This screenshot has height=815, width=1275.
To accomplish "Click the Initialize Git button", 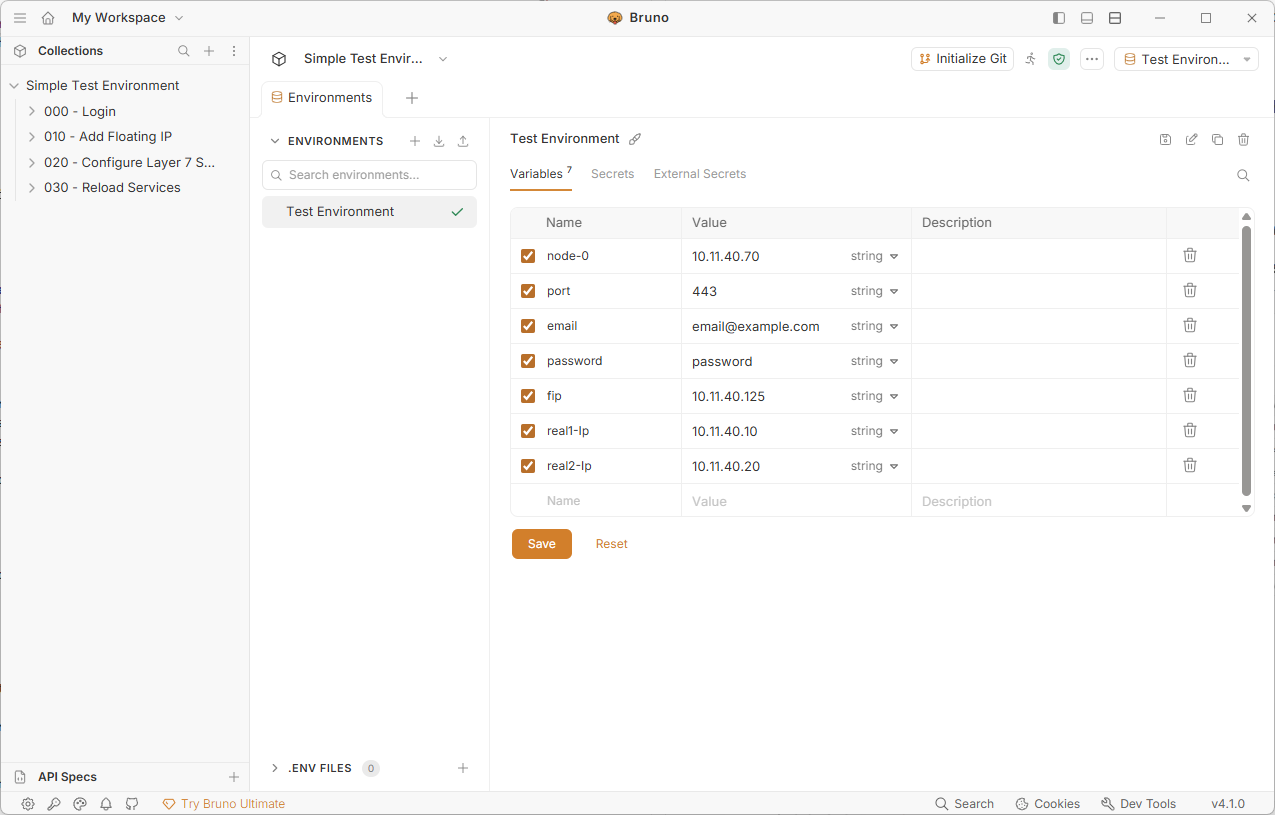I will [963, 59].
